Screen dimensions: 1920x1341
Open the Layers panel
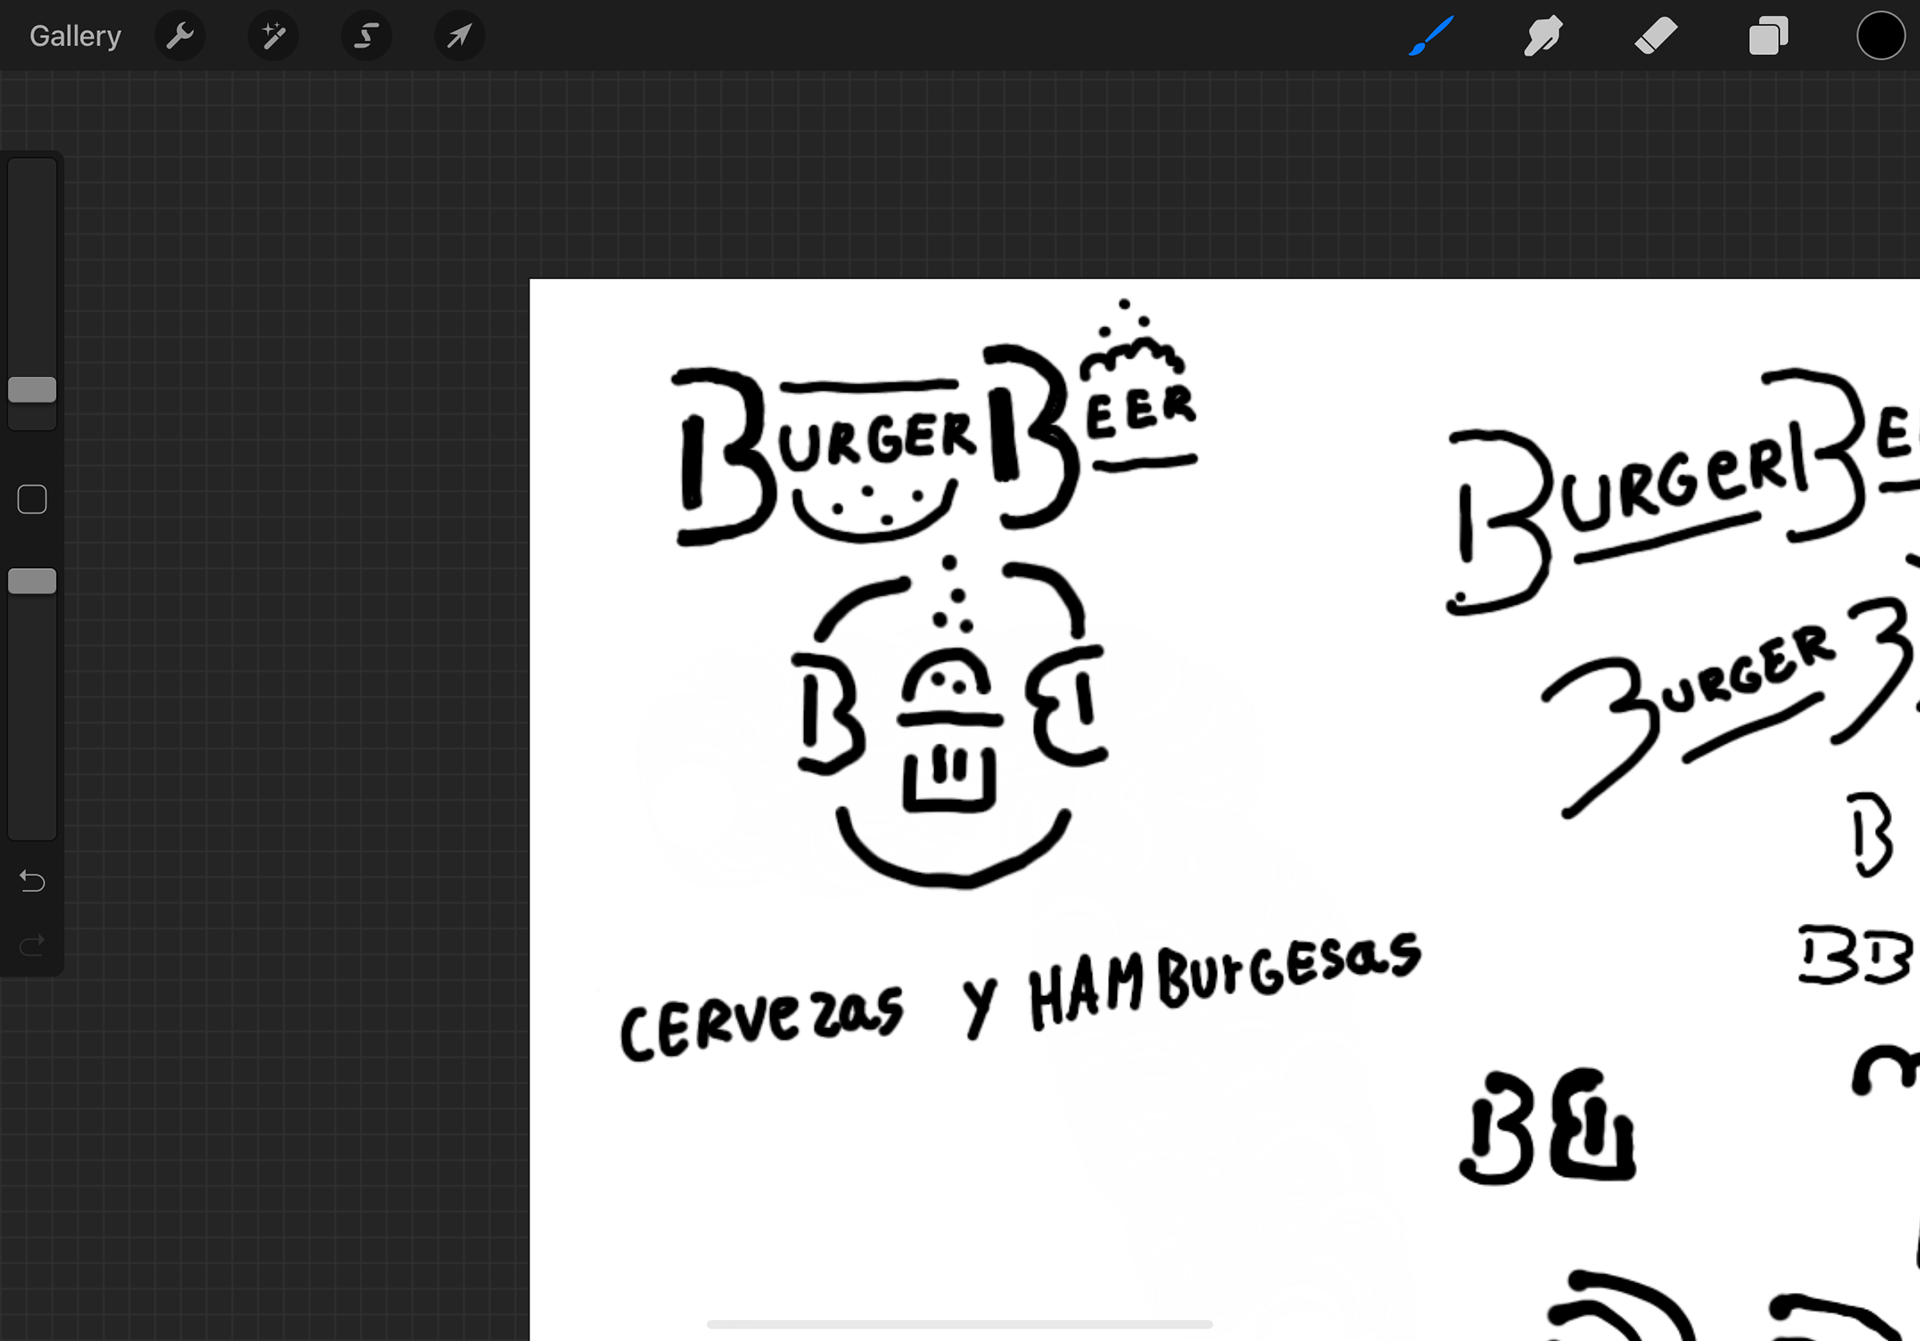[1768, 36]
